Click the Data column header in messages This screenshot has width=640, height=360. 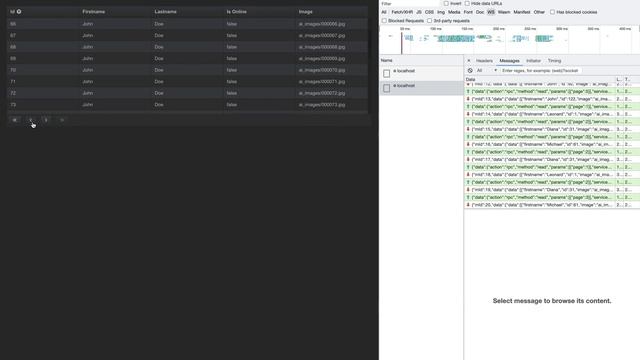pyautogui.click(x=540, y=79)
